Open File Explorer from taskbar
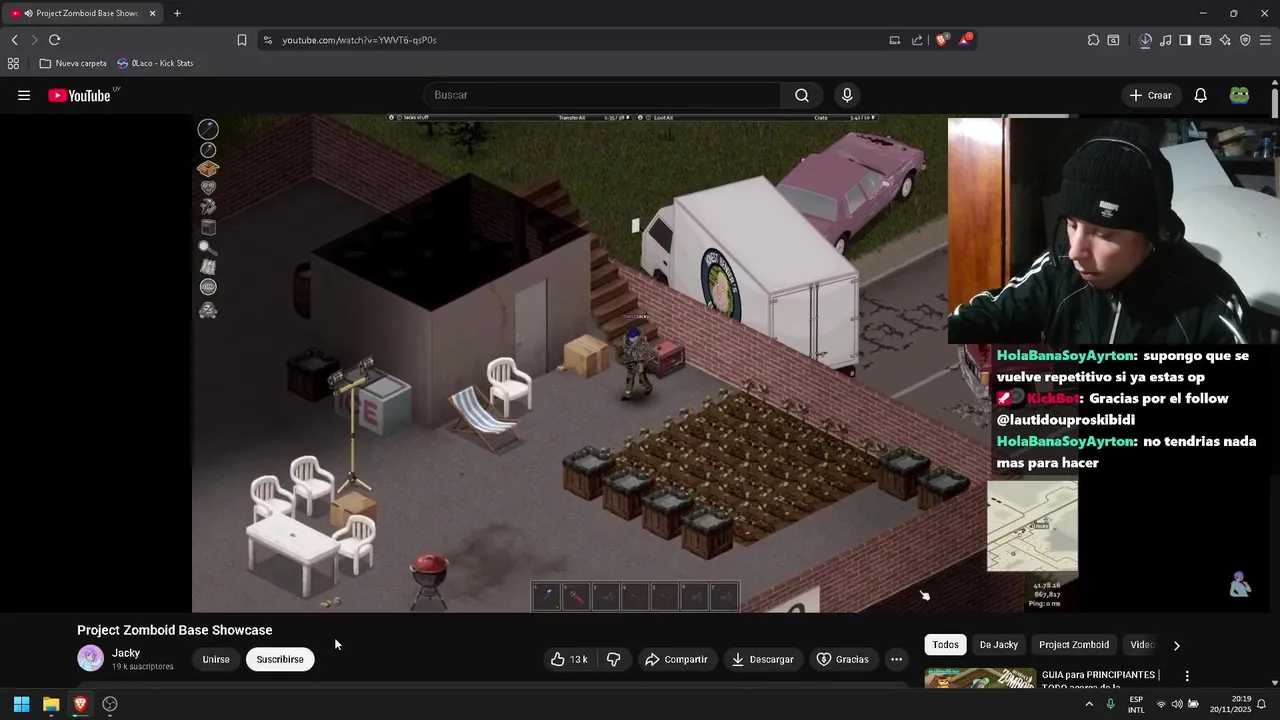Screen dimensions: 1280x720 click(51, 704)
